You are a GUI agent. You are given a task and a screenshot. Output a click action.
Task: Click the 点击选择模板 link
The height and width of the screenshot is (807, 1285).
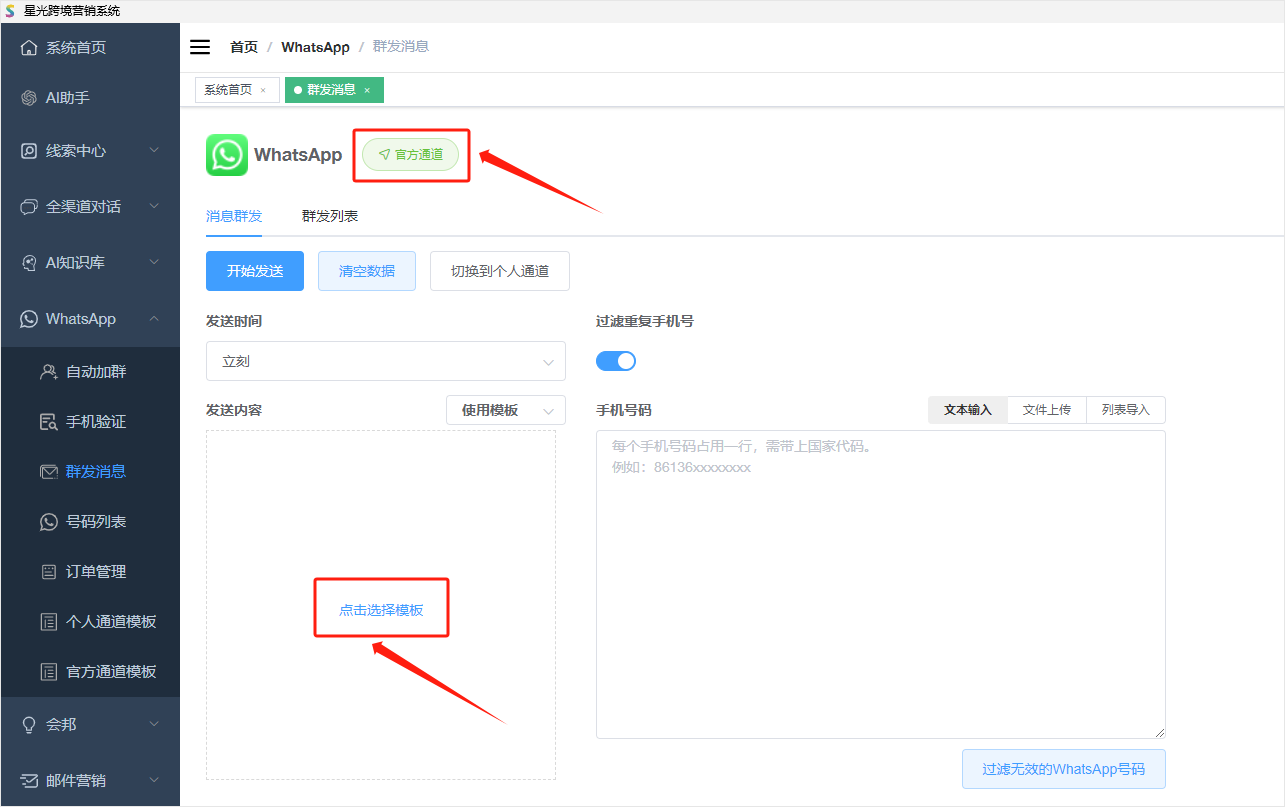(381, 610)
